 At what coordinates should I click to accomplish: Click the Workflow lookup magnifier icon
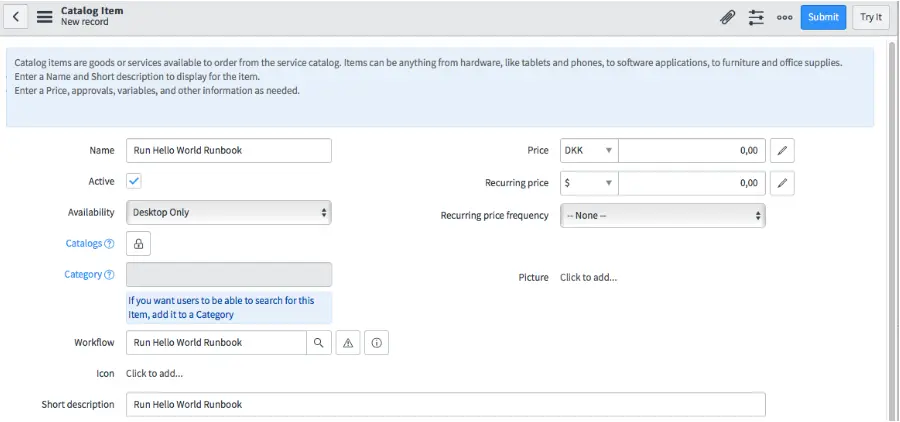coord(318,343)
